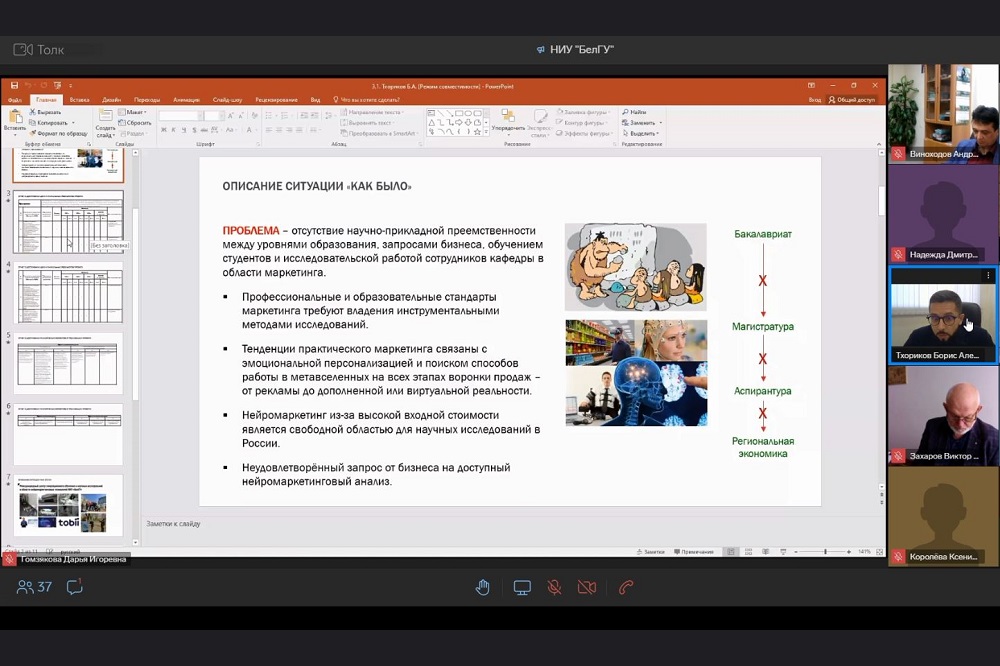Screen dimensions: 1000x666
Task: Toggle the microphone mute button
Action: coord(554,588)
